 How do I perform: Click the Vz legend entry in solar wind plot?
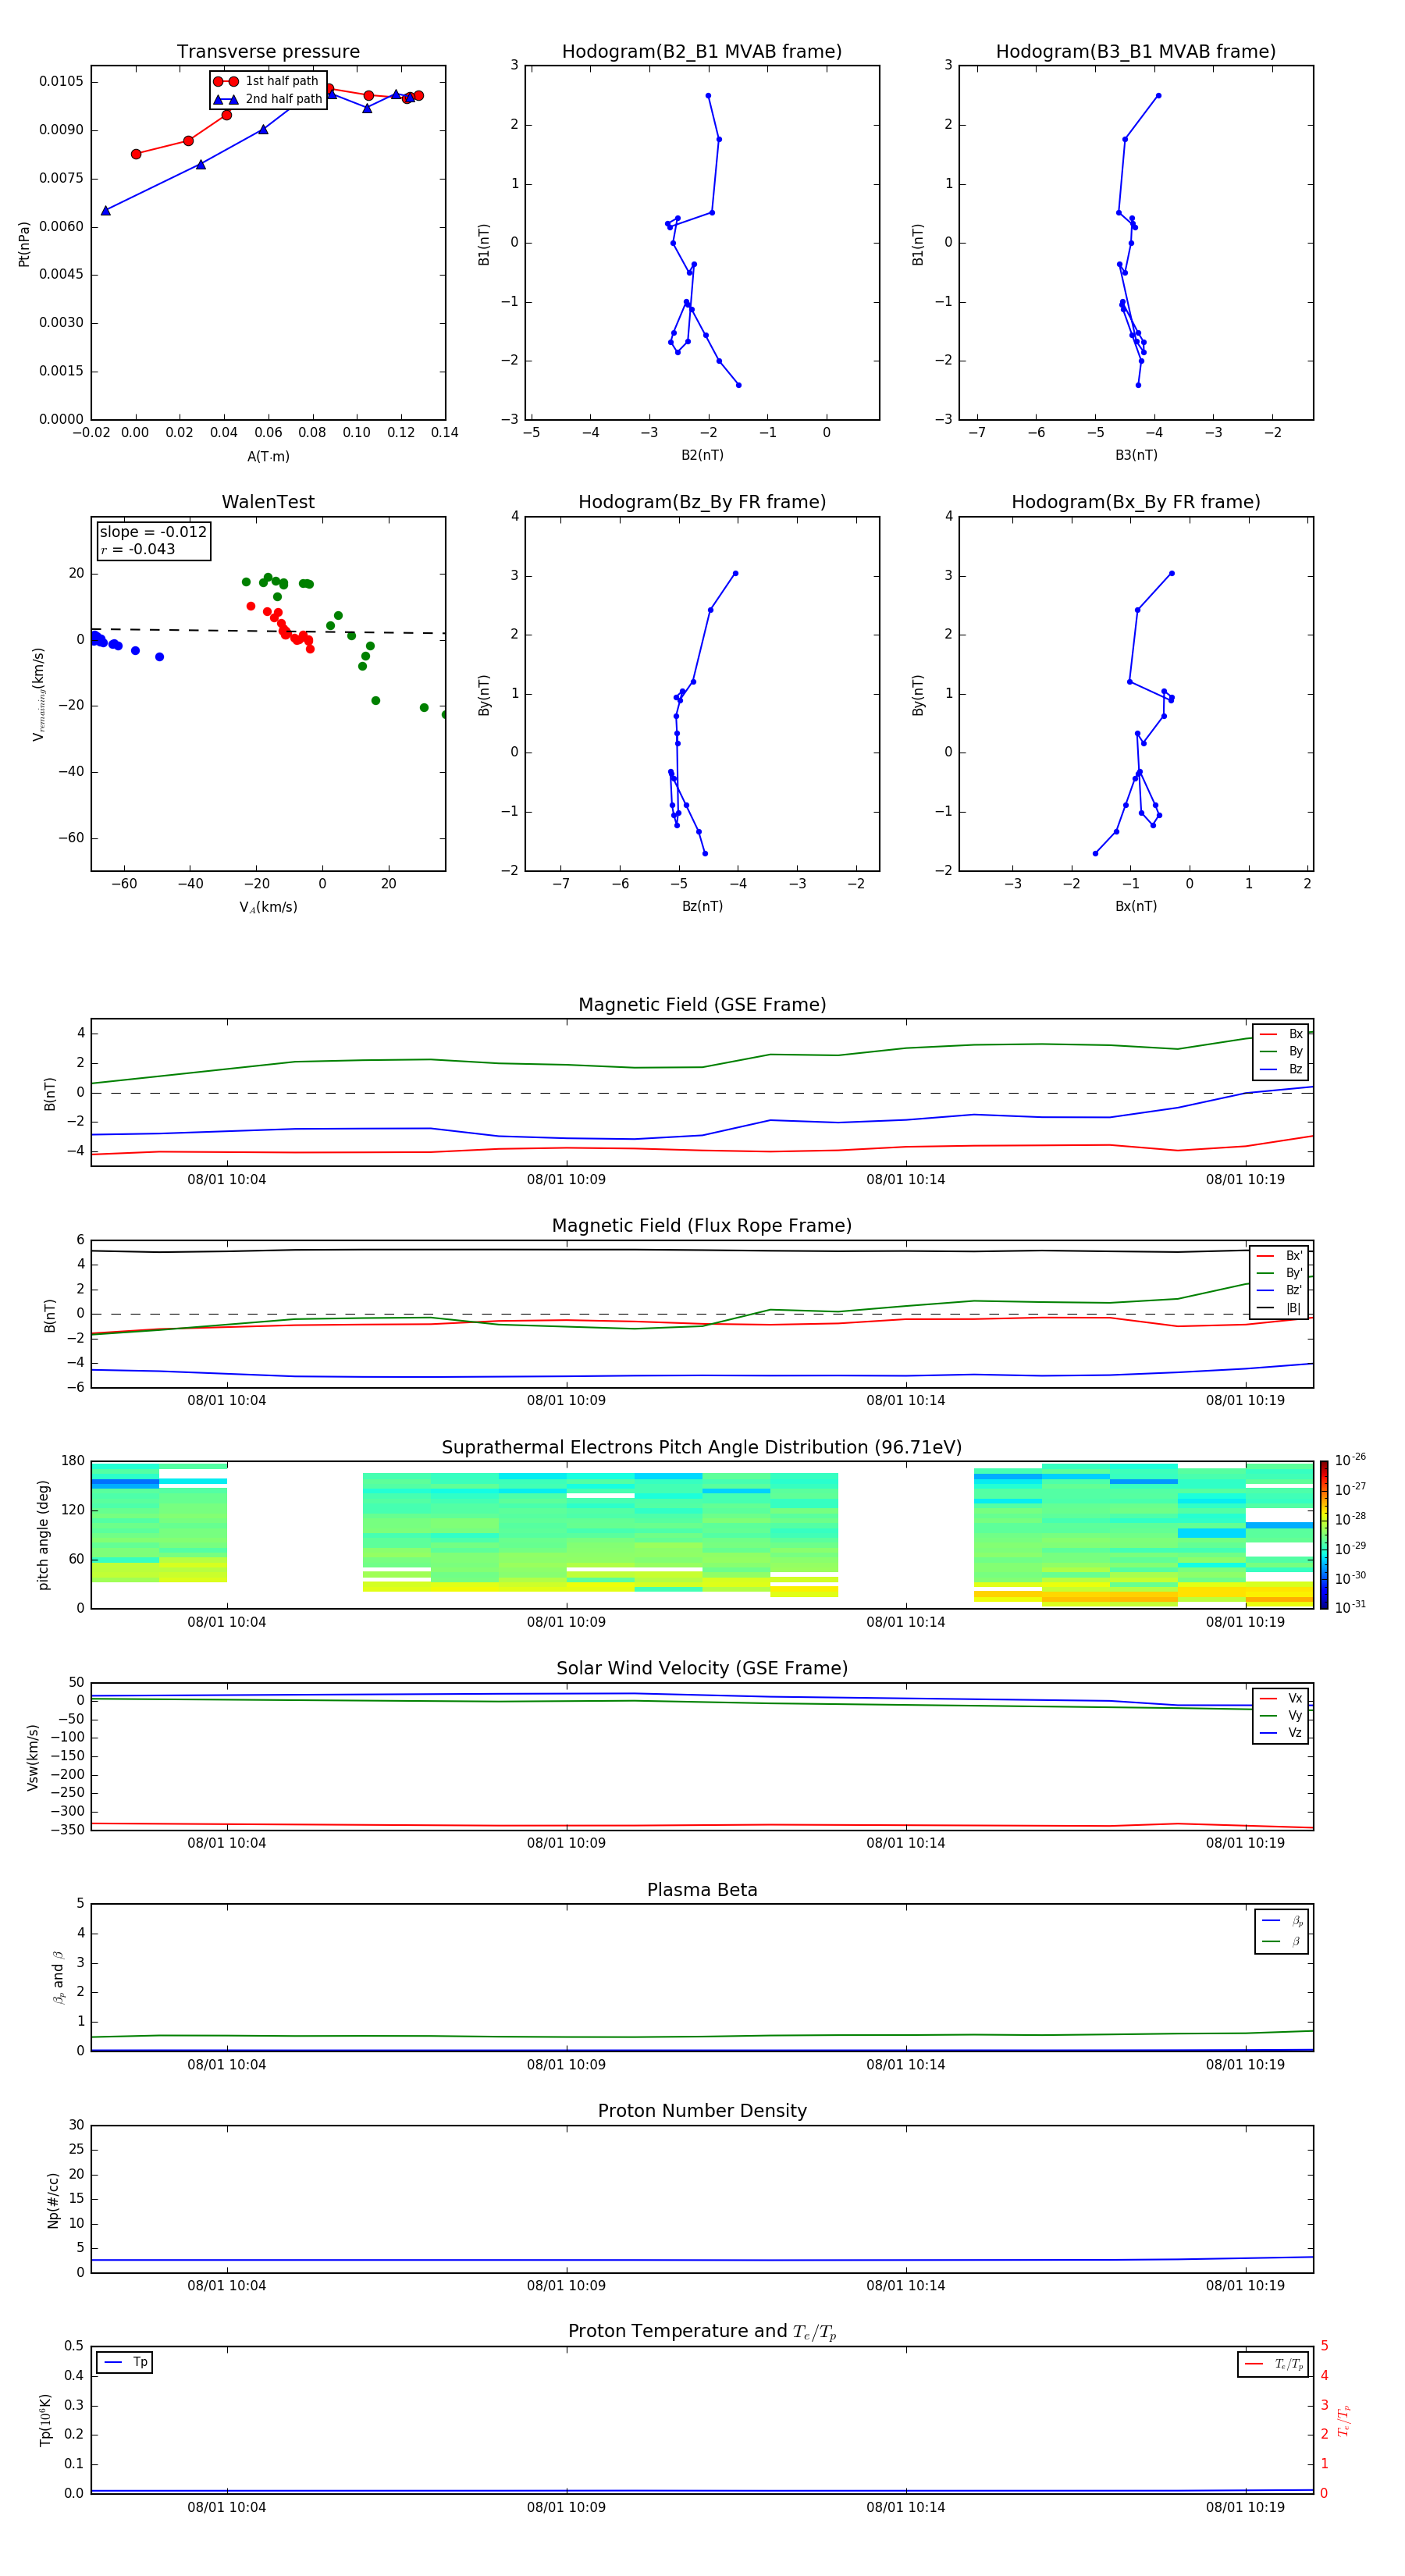point(1281,1733)
